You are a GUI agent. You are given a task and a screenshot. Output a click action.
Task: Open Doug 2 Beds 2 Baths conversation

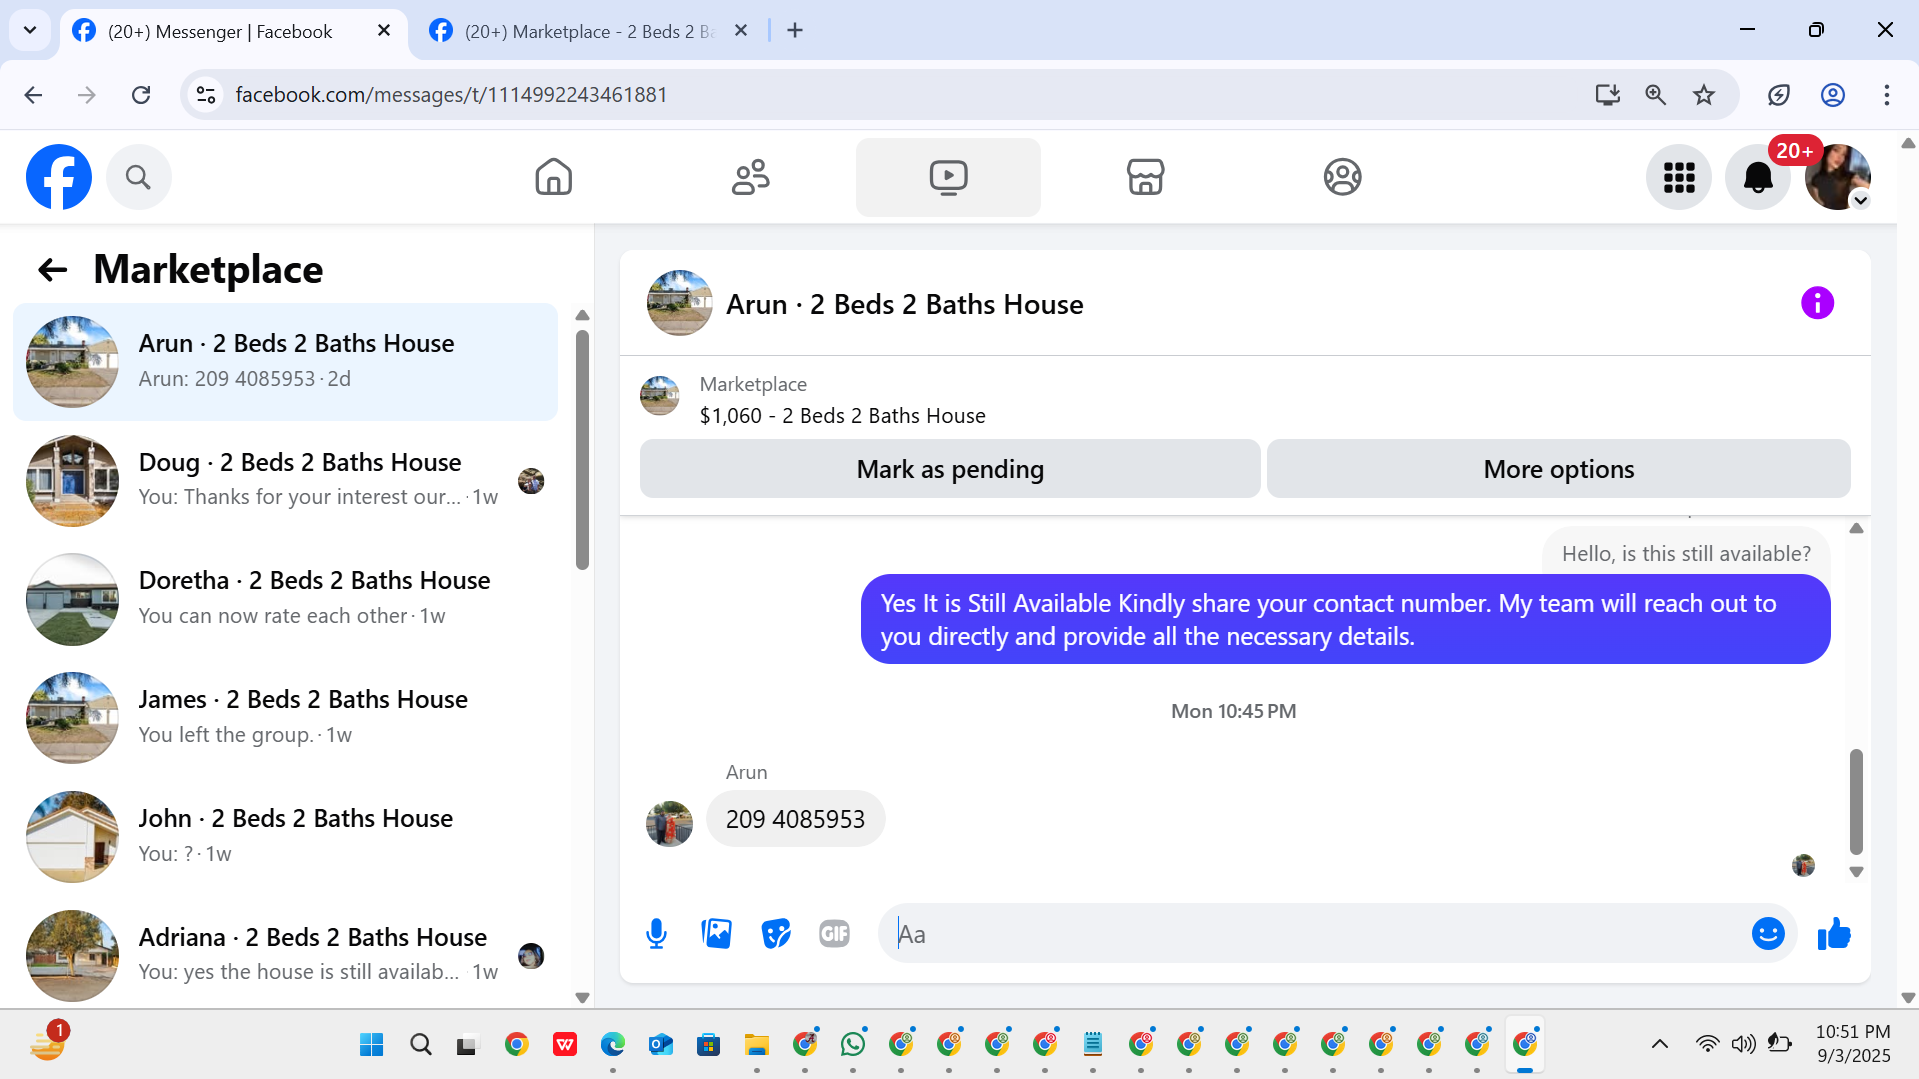pos(286,481)
